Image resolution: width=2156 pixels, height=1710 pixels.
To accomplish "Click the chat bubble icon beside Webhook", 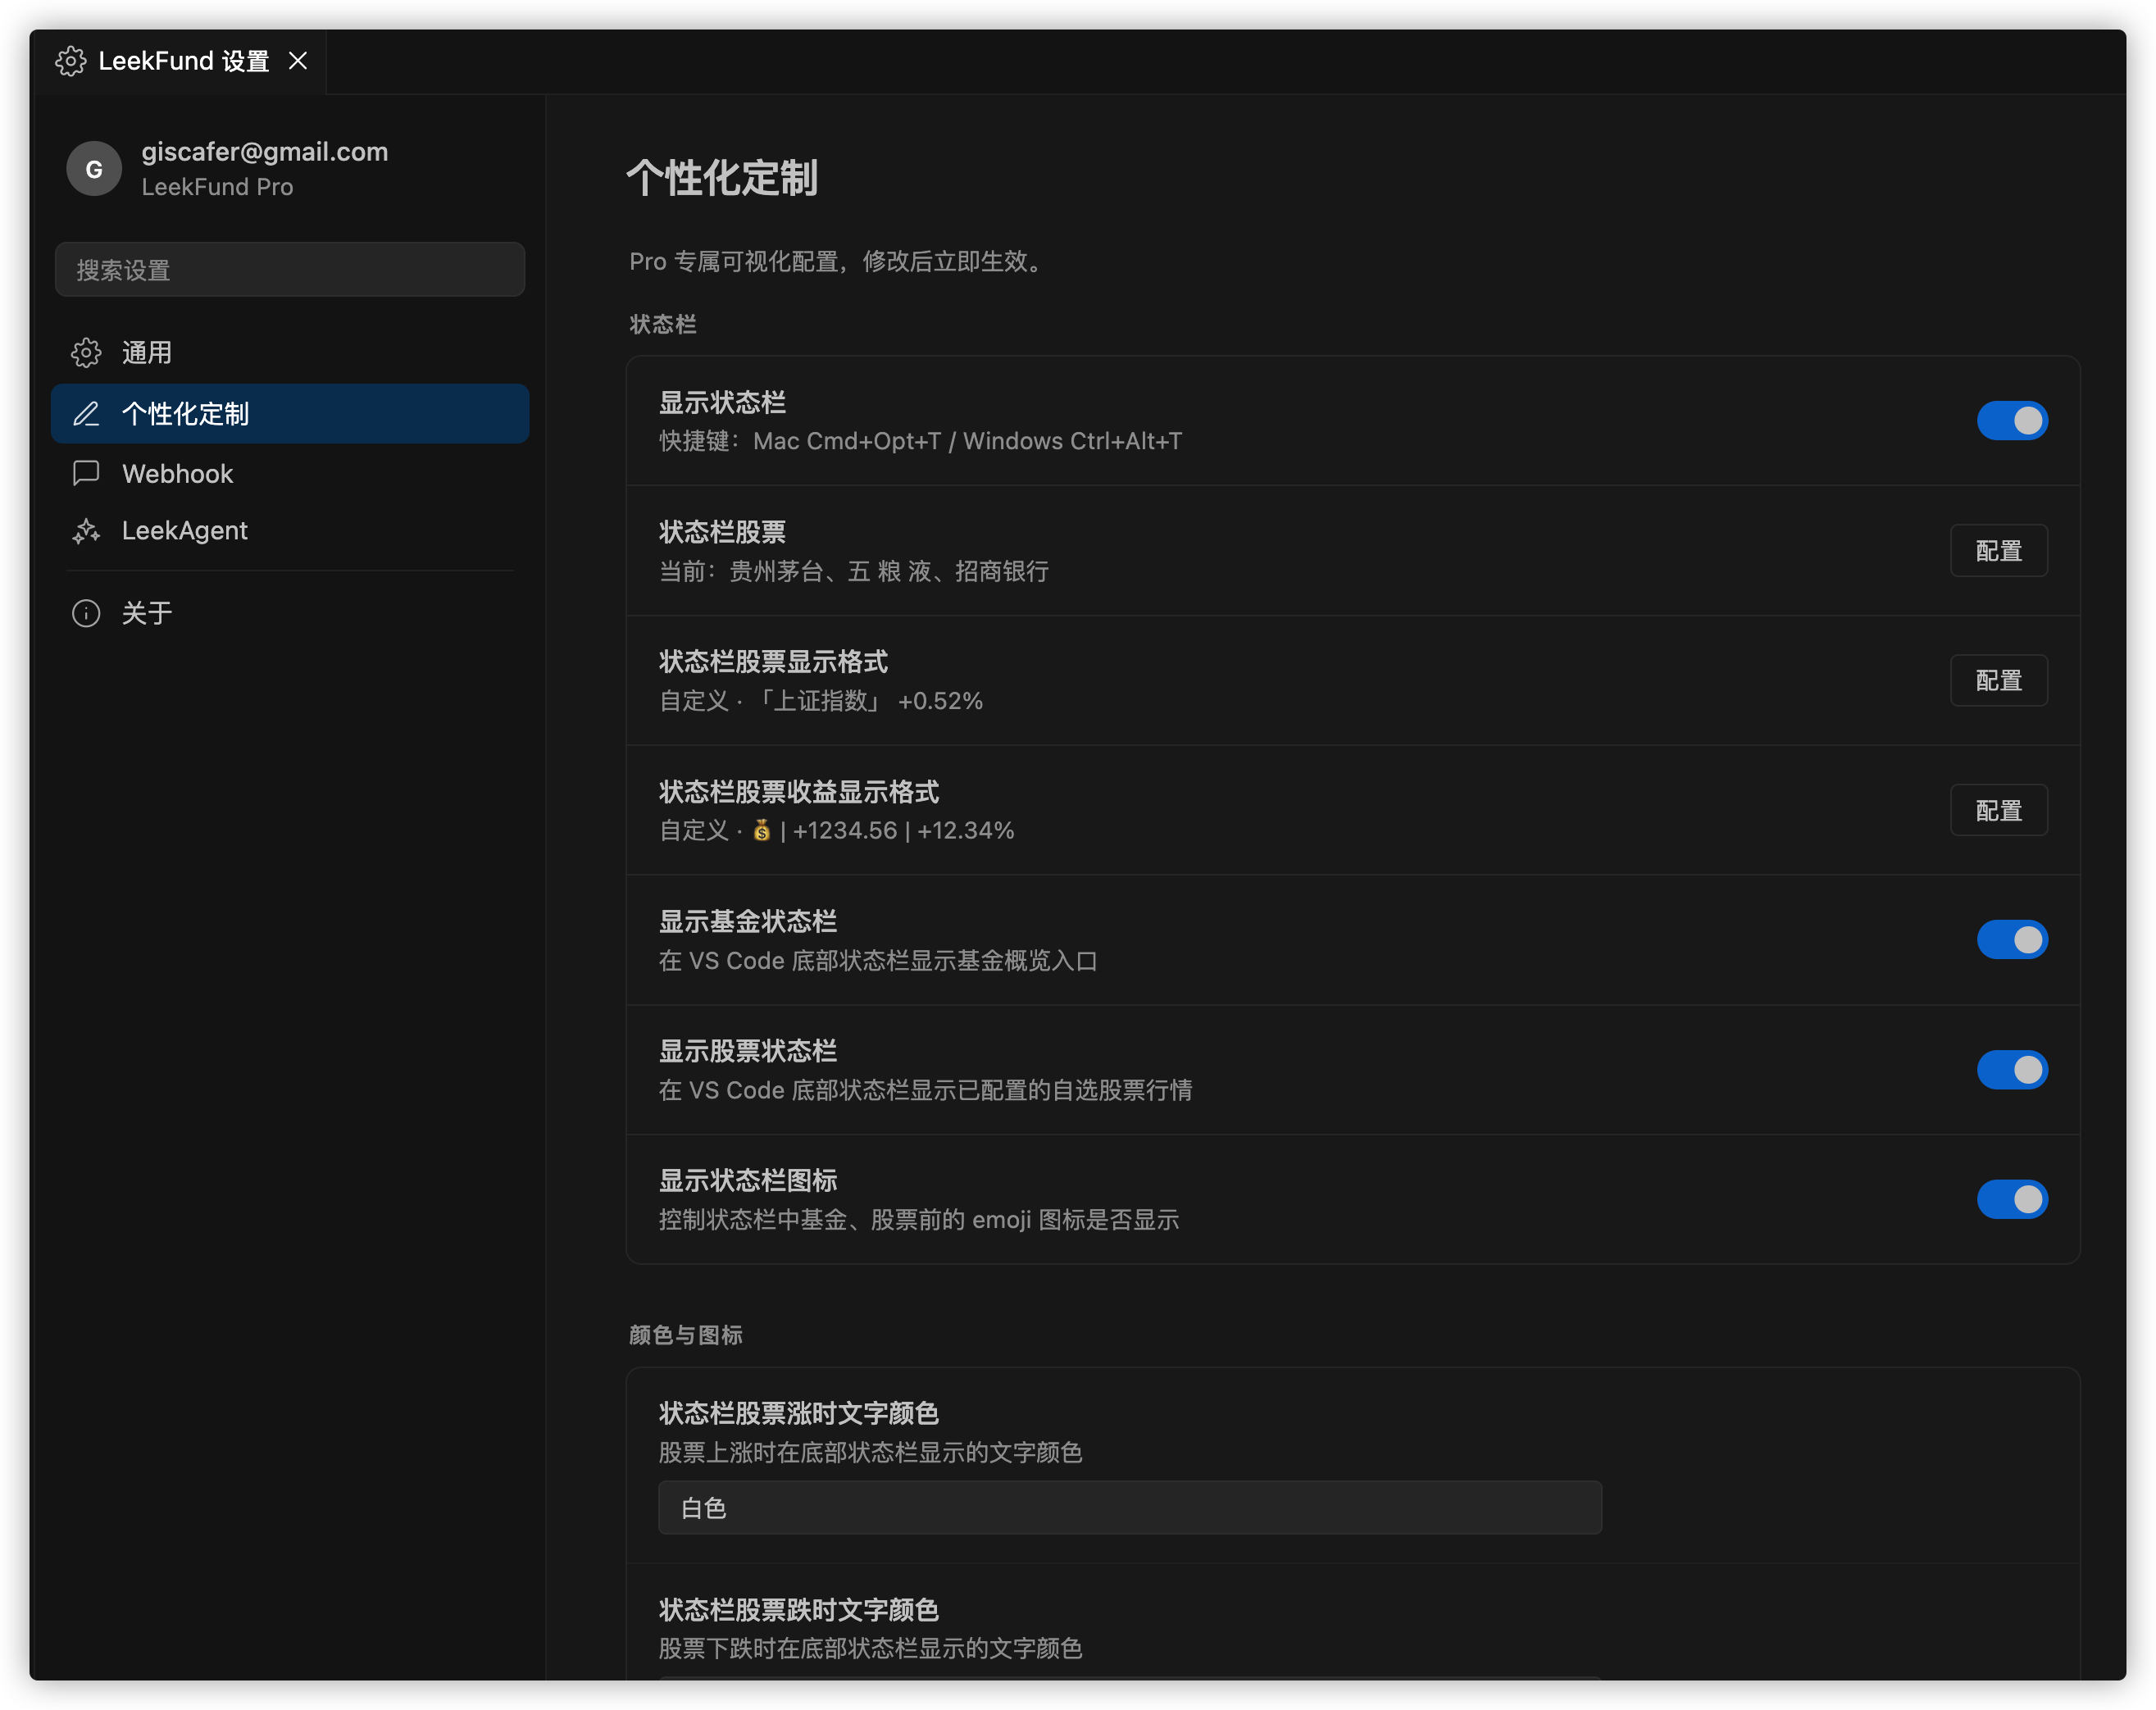I will point(86,473).
